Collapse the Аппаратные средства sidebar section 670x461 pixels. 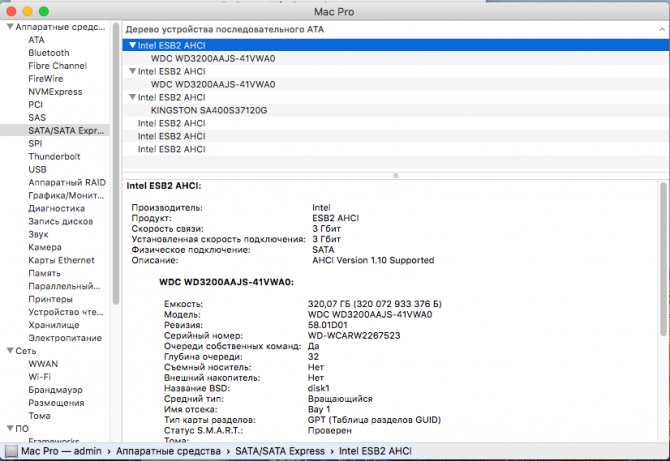coord(10,26)
